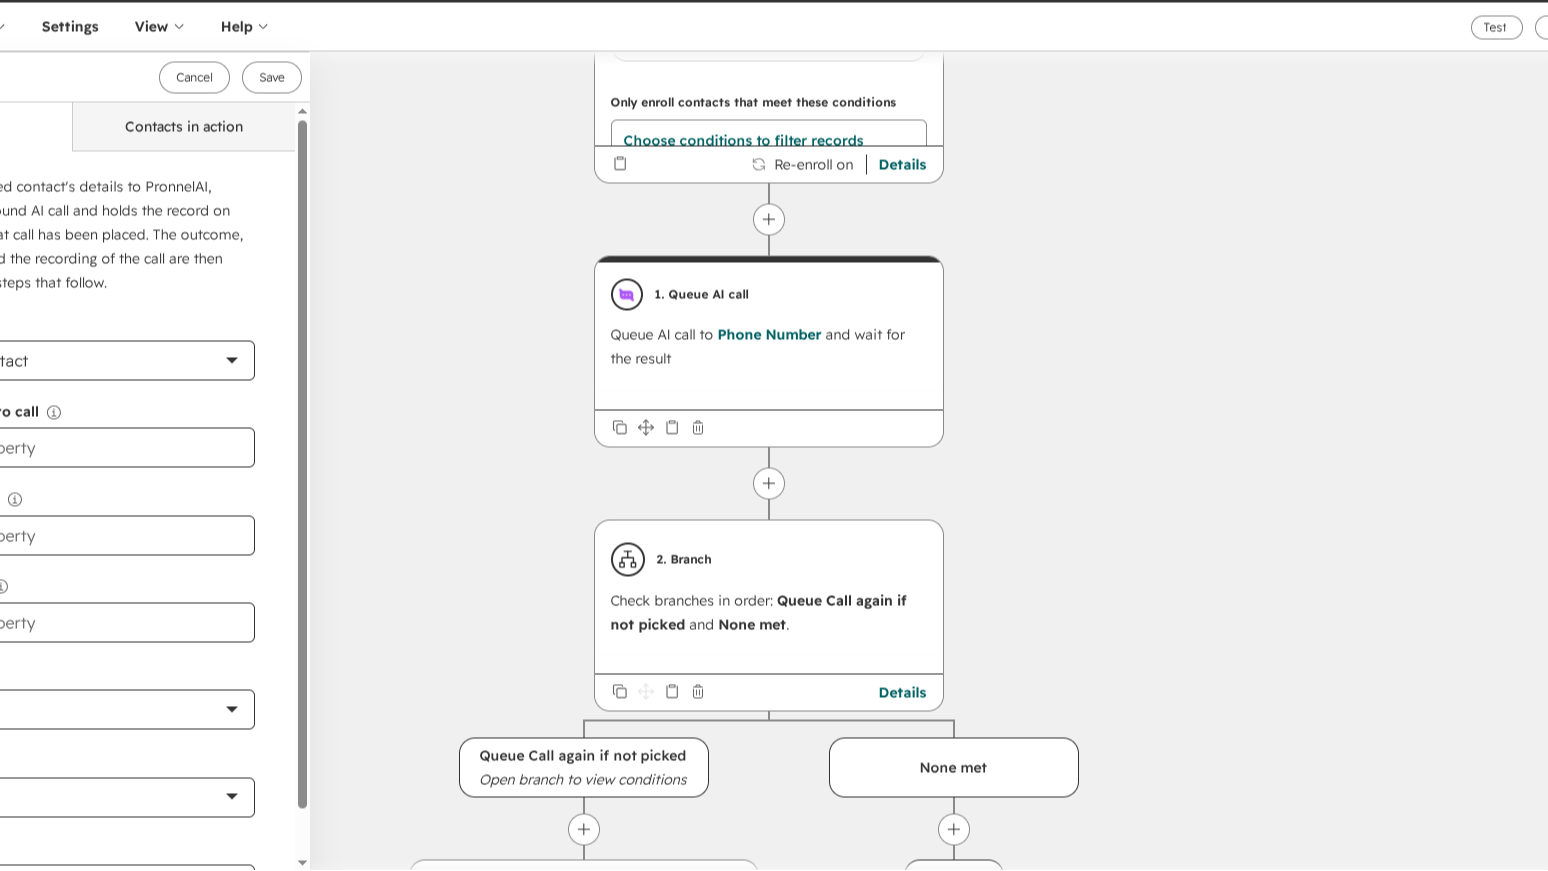Clone the Queue AI call action
This screenshot has width=1548, height=871.
(620, 428)
